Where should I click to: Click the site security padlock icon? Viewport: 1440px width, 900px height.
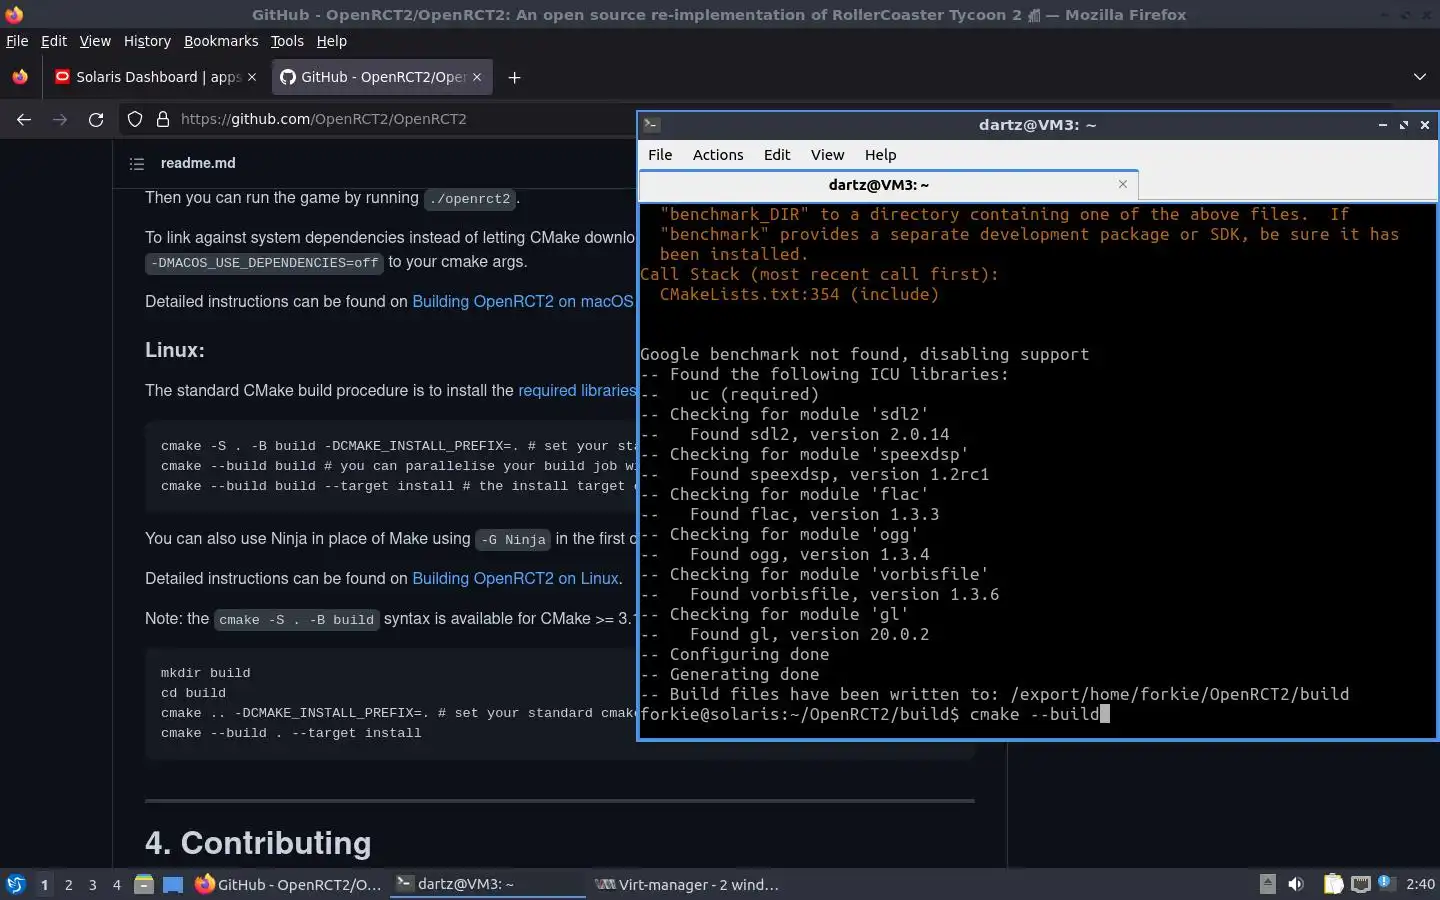(x=162, y=119)
